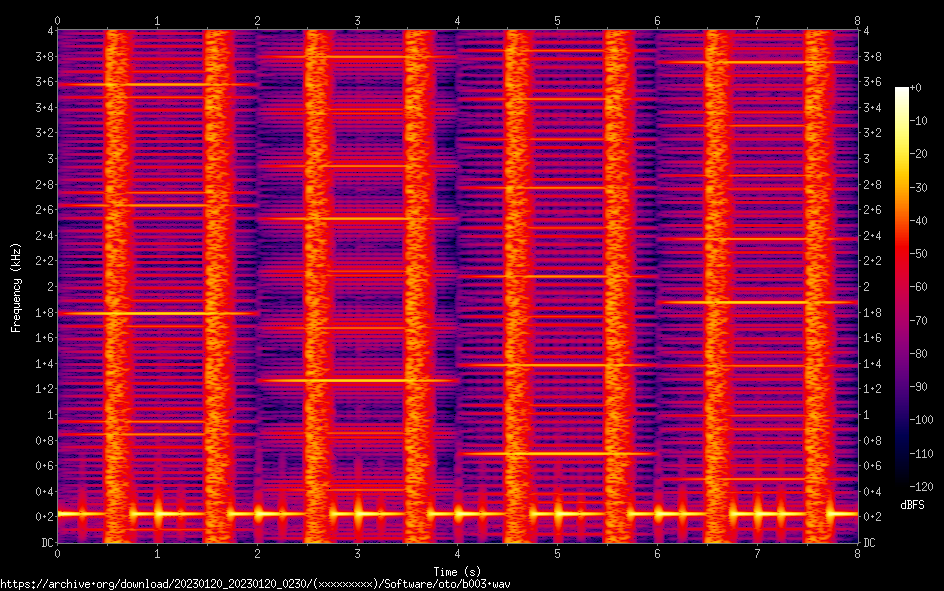Click the 4 second tick on top time axis
Viewport: 944px width, 591px height.
pos(457,20)
